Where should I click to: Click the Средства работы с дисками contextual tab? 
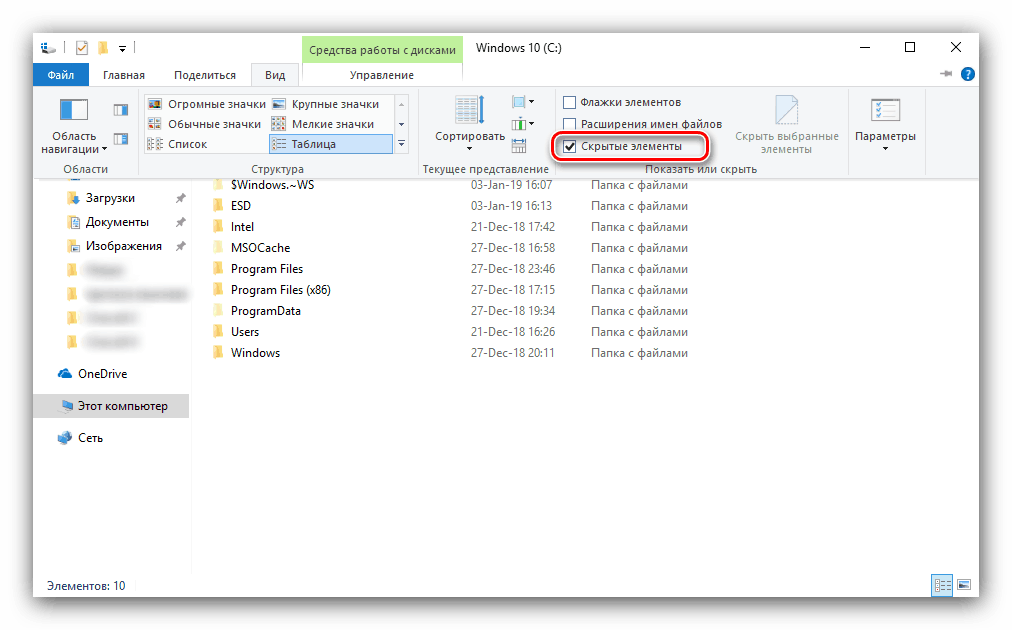click(x=382, y=50)
